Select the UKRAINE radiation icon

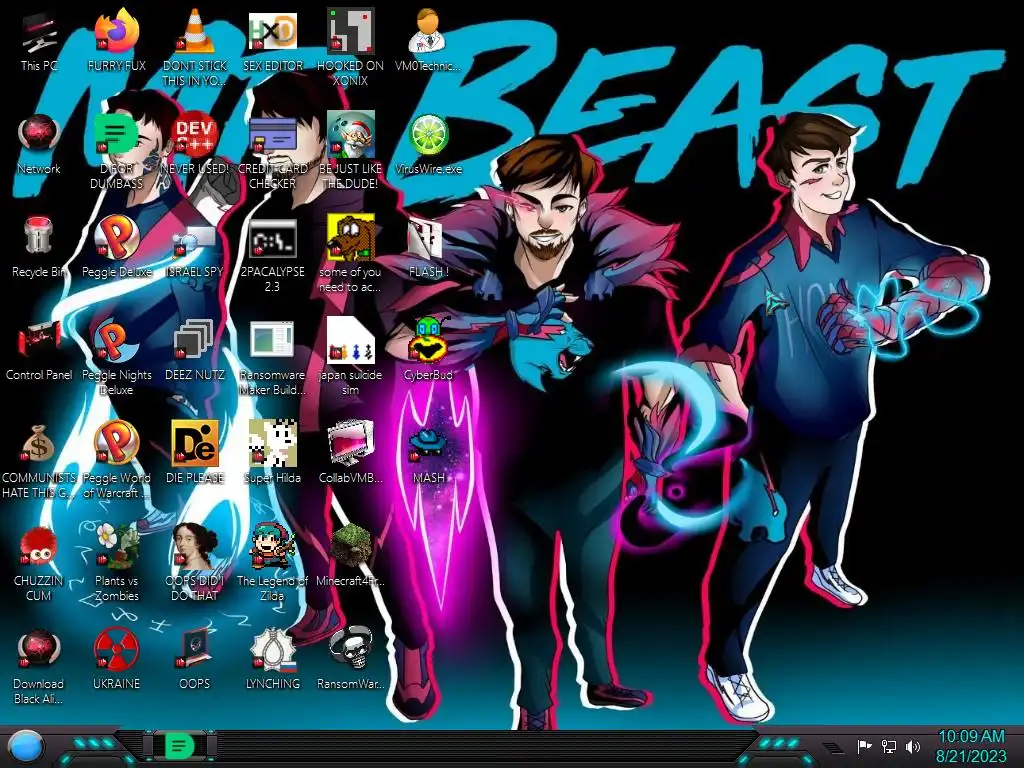[117, 649]
